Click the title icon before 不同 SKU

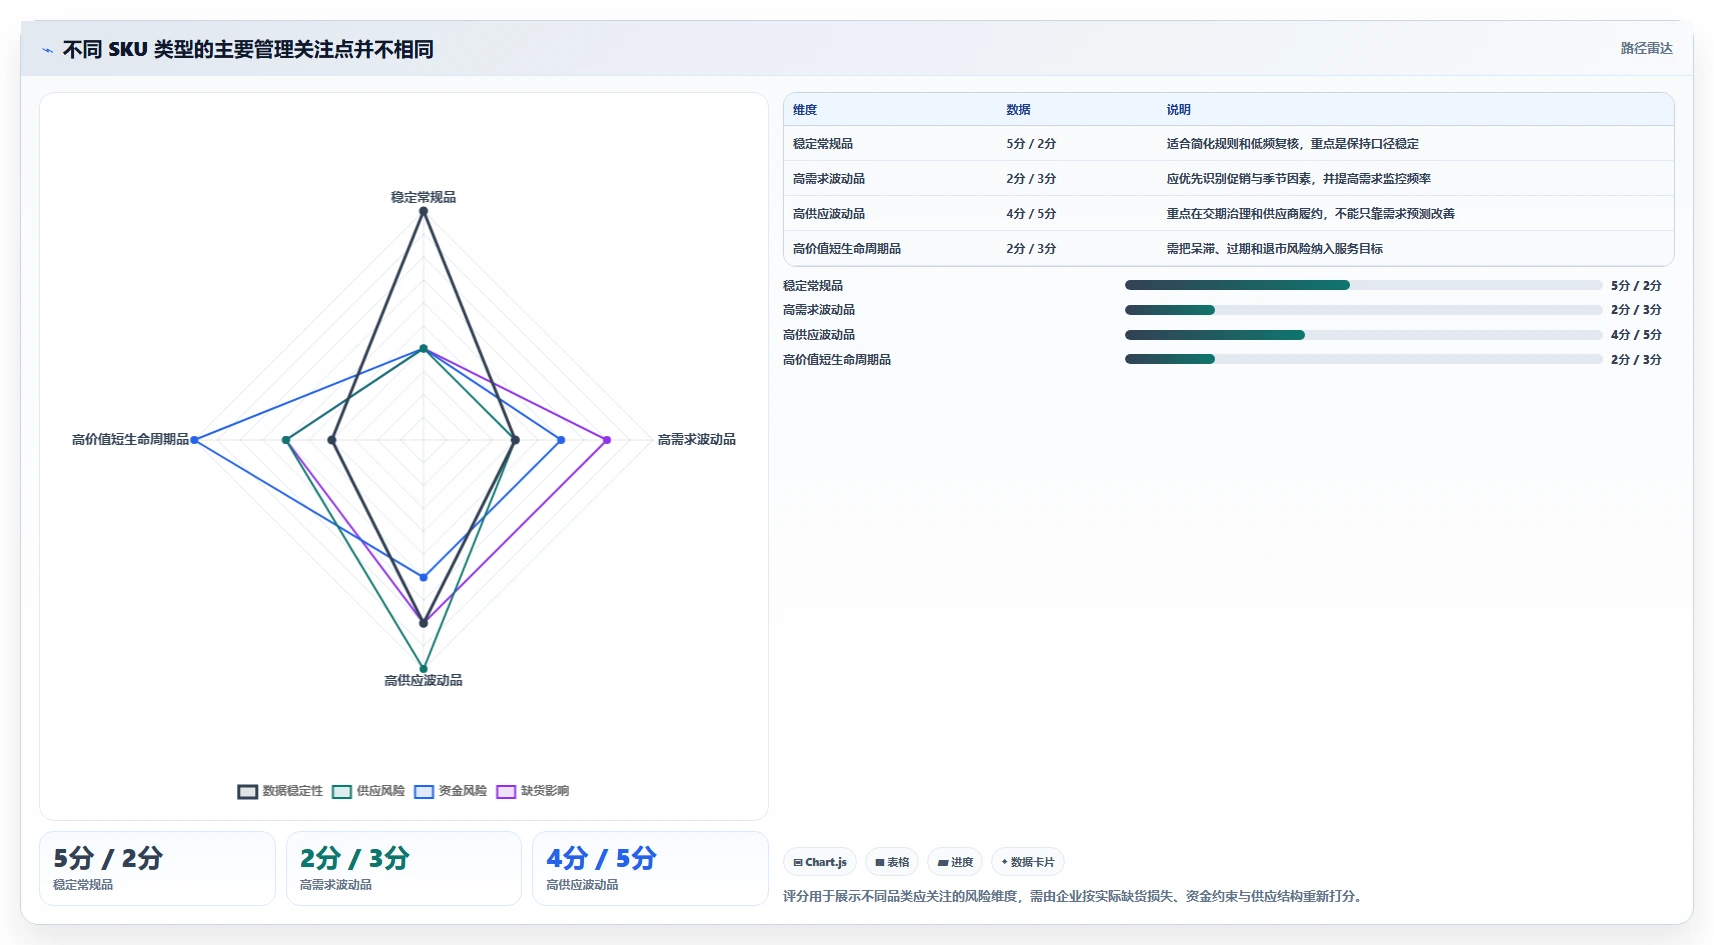tap(47, 50)
